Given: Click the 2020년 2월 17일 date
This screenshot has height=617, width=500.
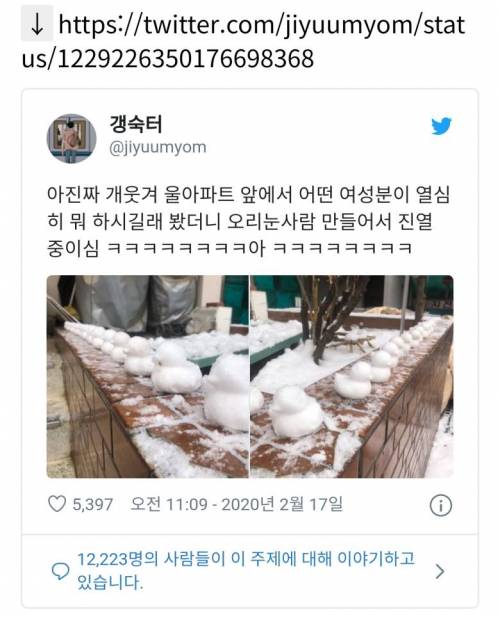Looking at the screenshot, I should click(282, 504).
